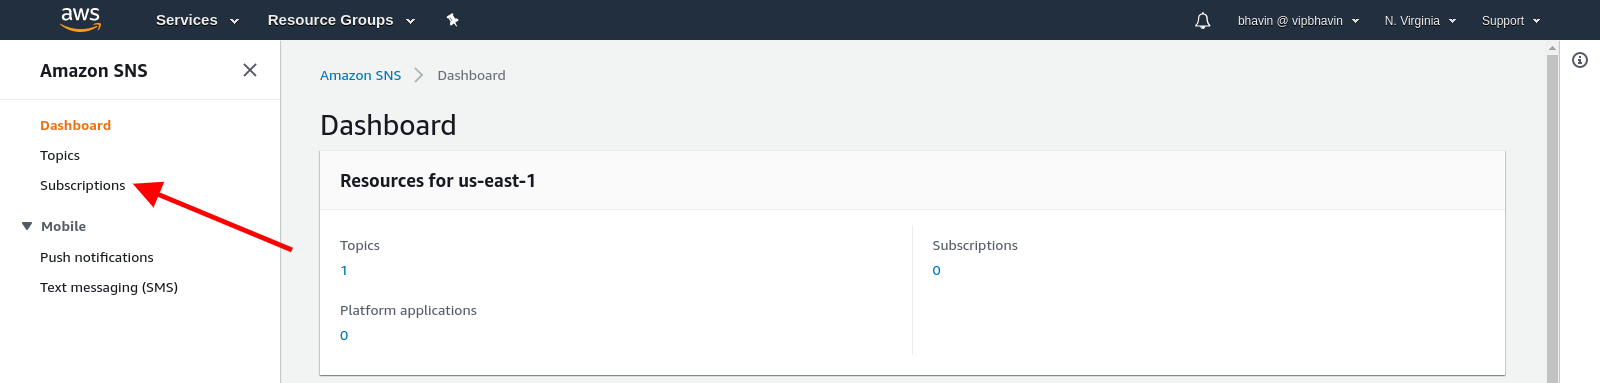
Task: Open Subscriptions in the sidebar
Action: point(82,185)
